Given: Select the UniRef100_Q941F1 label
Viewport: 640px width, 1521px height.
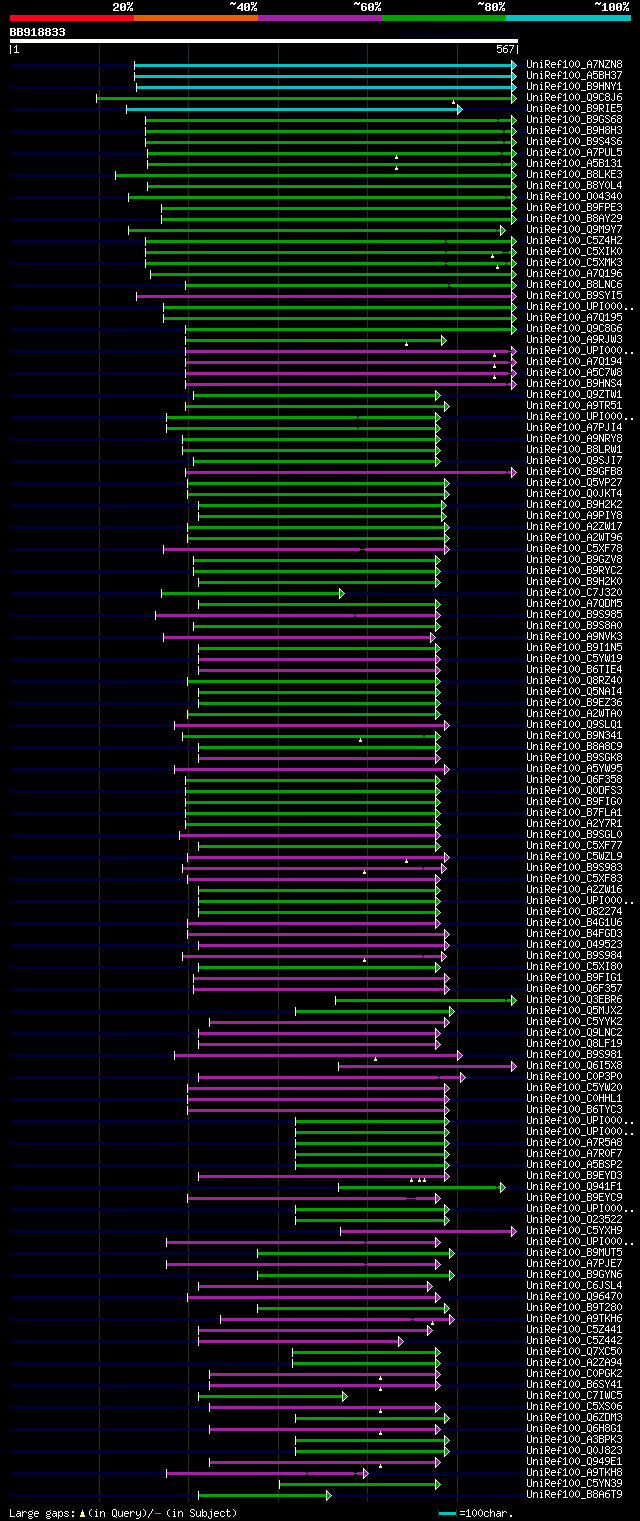Looking at the screenshot, I should pyautogui.click(x=574, y=1186).
